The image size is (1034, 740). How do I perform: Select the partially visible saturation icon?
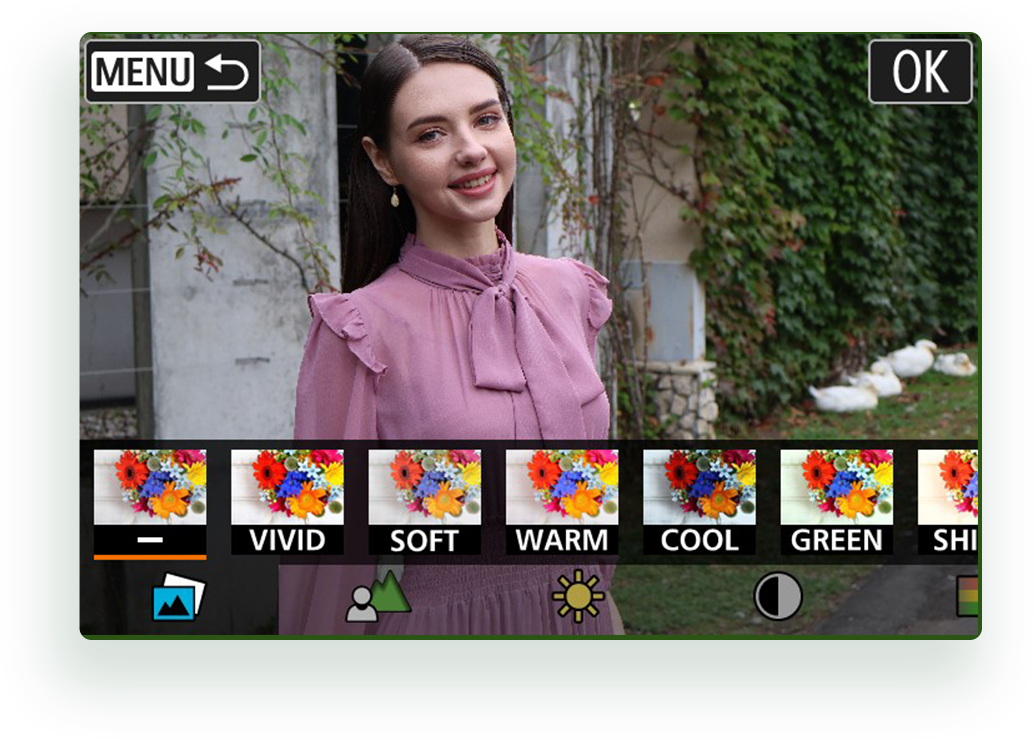(966, 596)
